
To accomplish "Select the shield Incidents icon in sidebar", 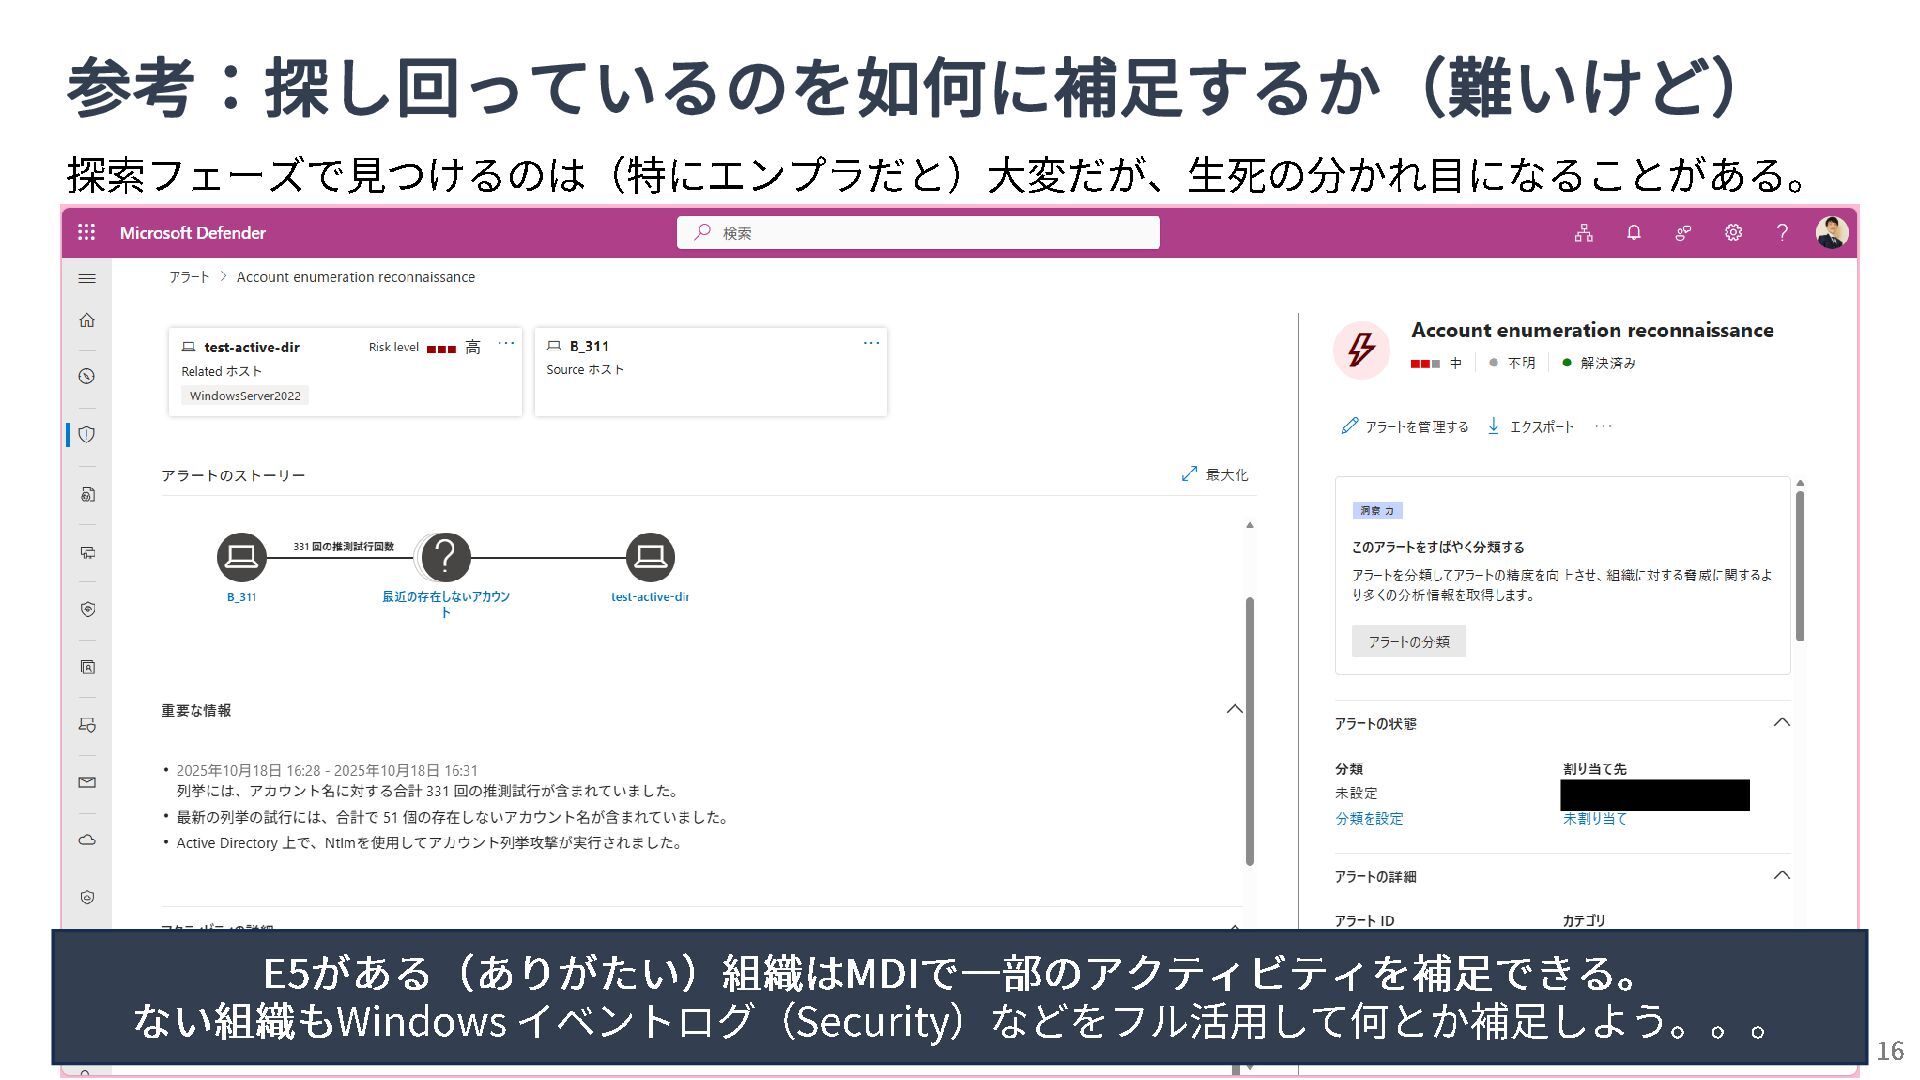I will click(87, 434).
